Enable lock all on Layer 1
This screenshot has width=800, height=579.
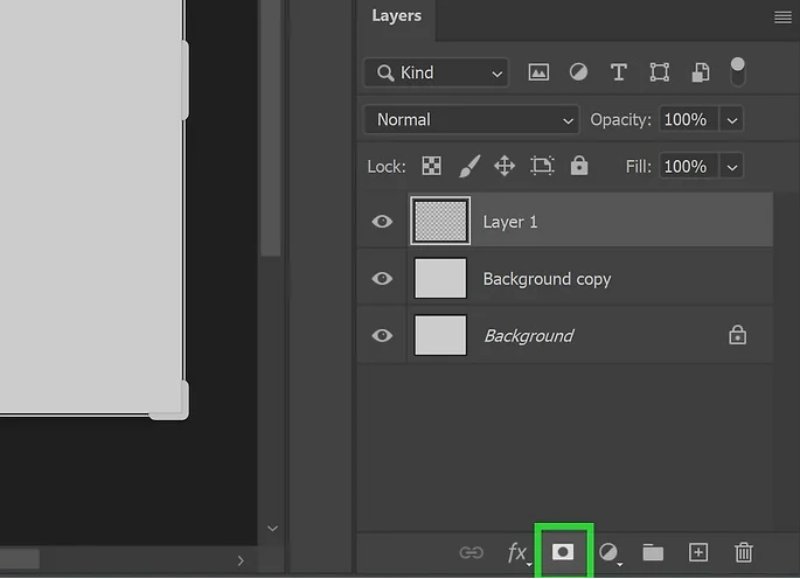pos(579,166)
